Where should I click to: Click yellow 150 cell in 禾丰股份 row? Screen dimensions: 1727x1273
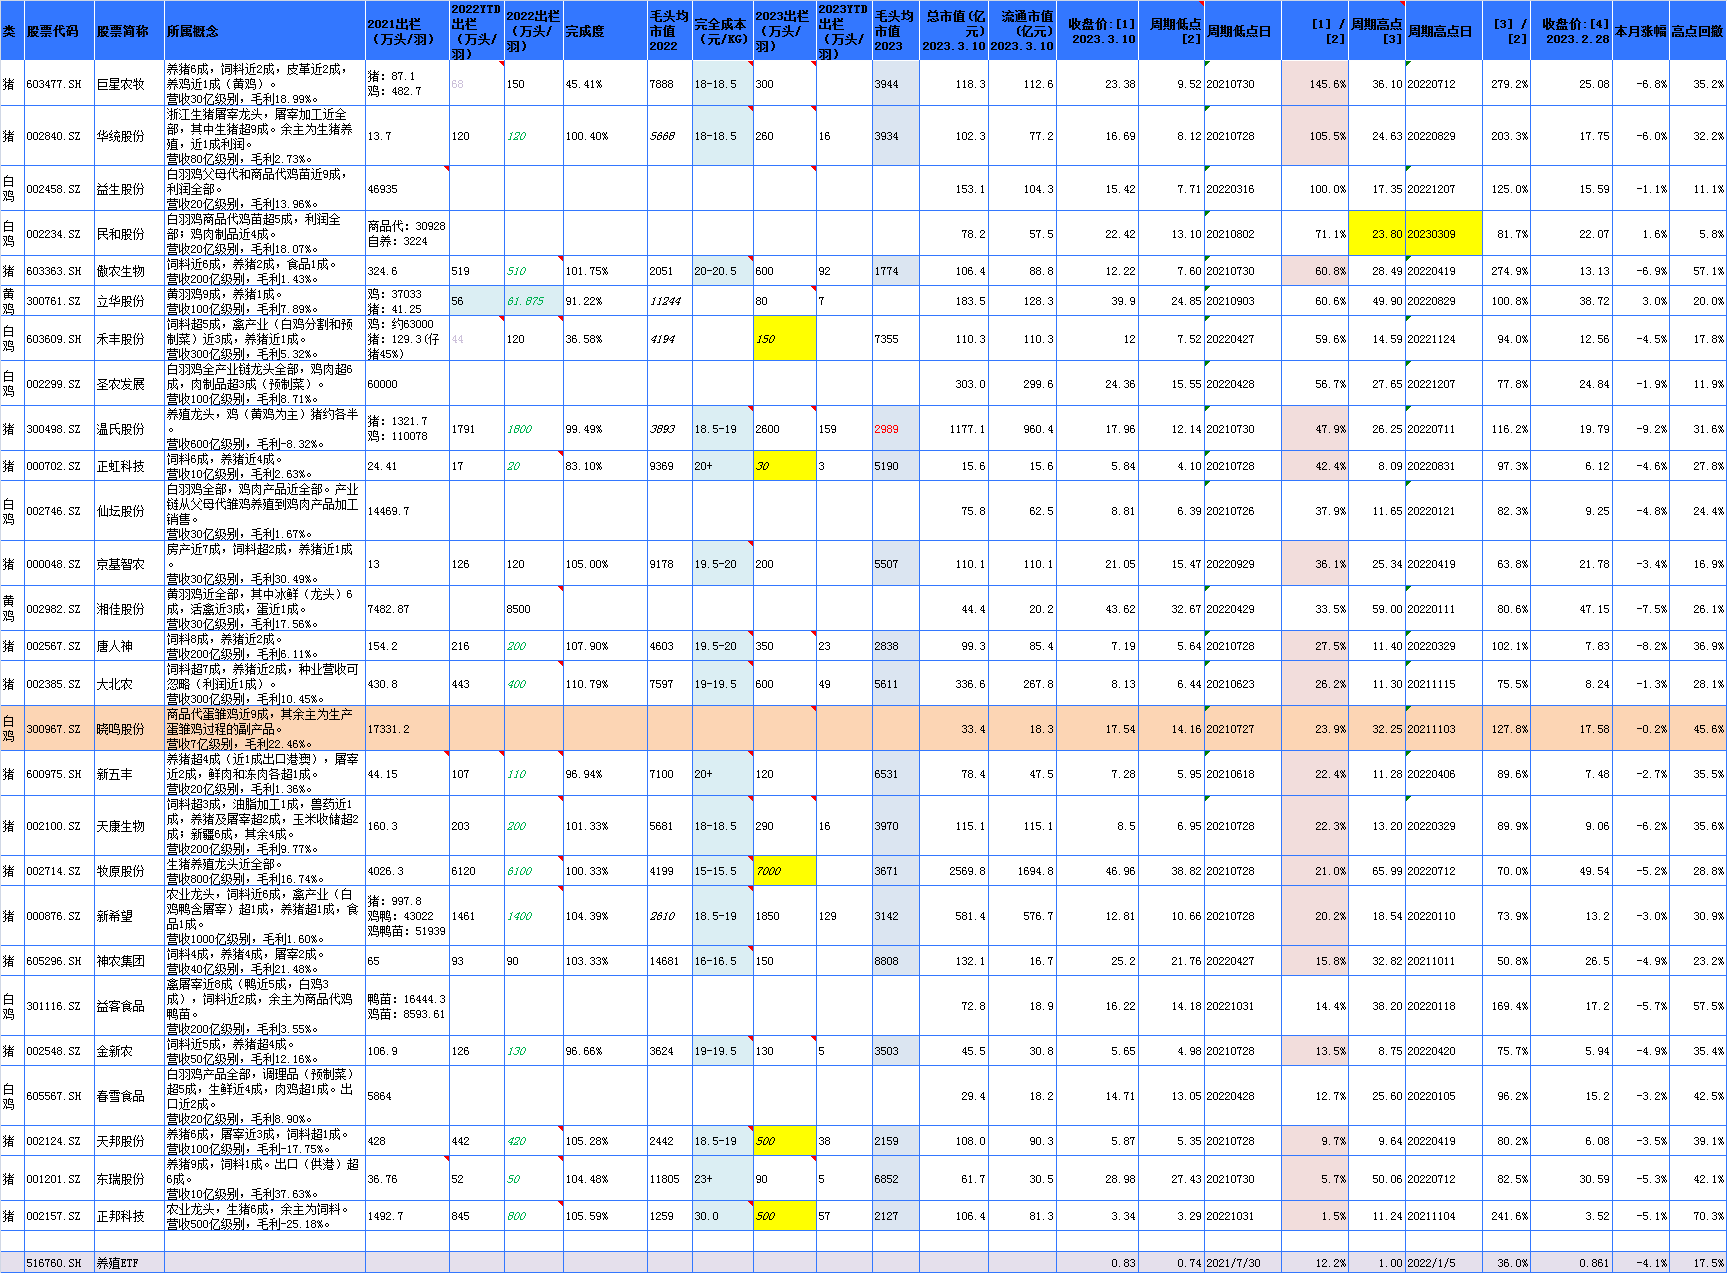tap(784, 339)
